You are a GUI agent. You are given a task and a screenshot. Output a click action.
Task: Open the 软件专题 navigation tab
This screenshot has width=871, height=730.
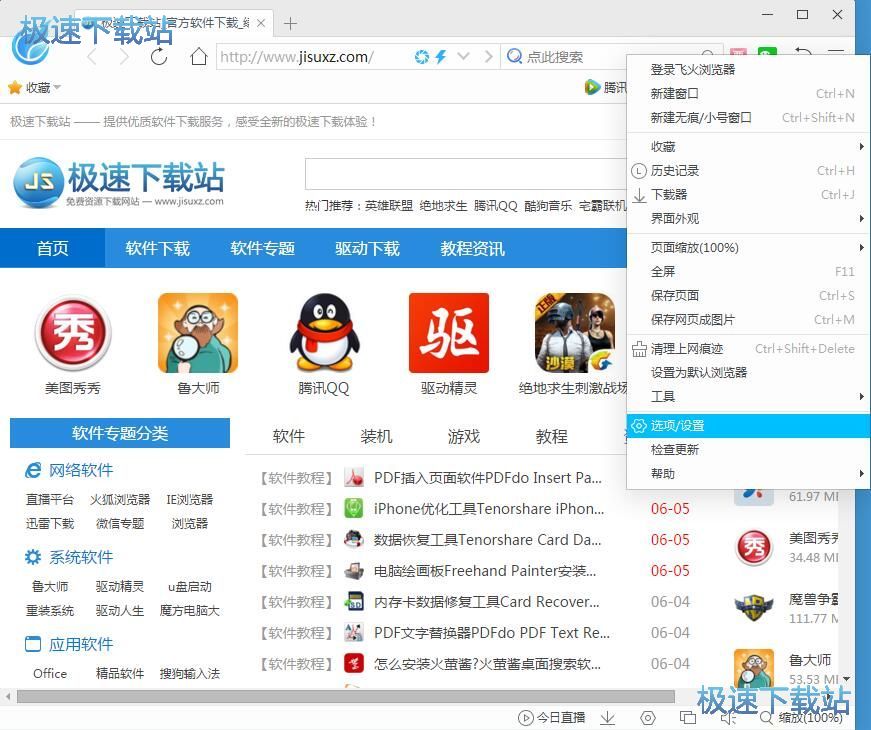click(x=262, y=248)
